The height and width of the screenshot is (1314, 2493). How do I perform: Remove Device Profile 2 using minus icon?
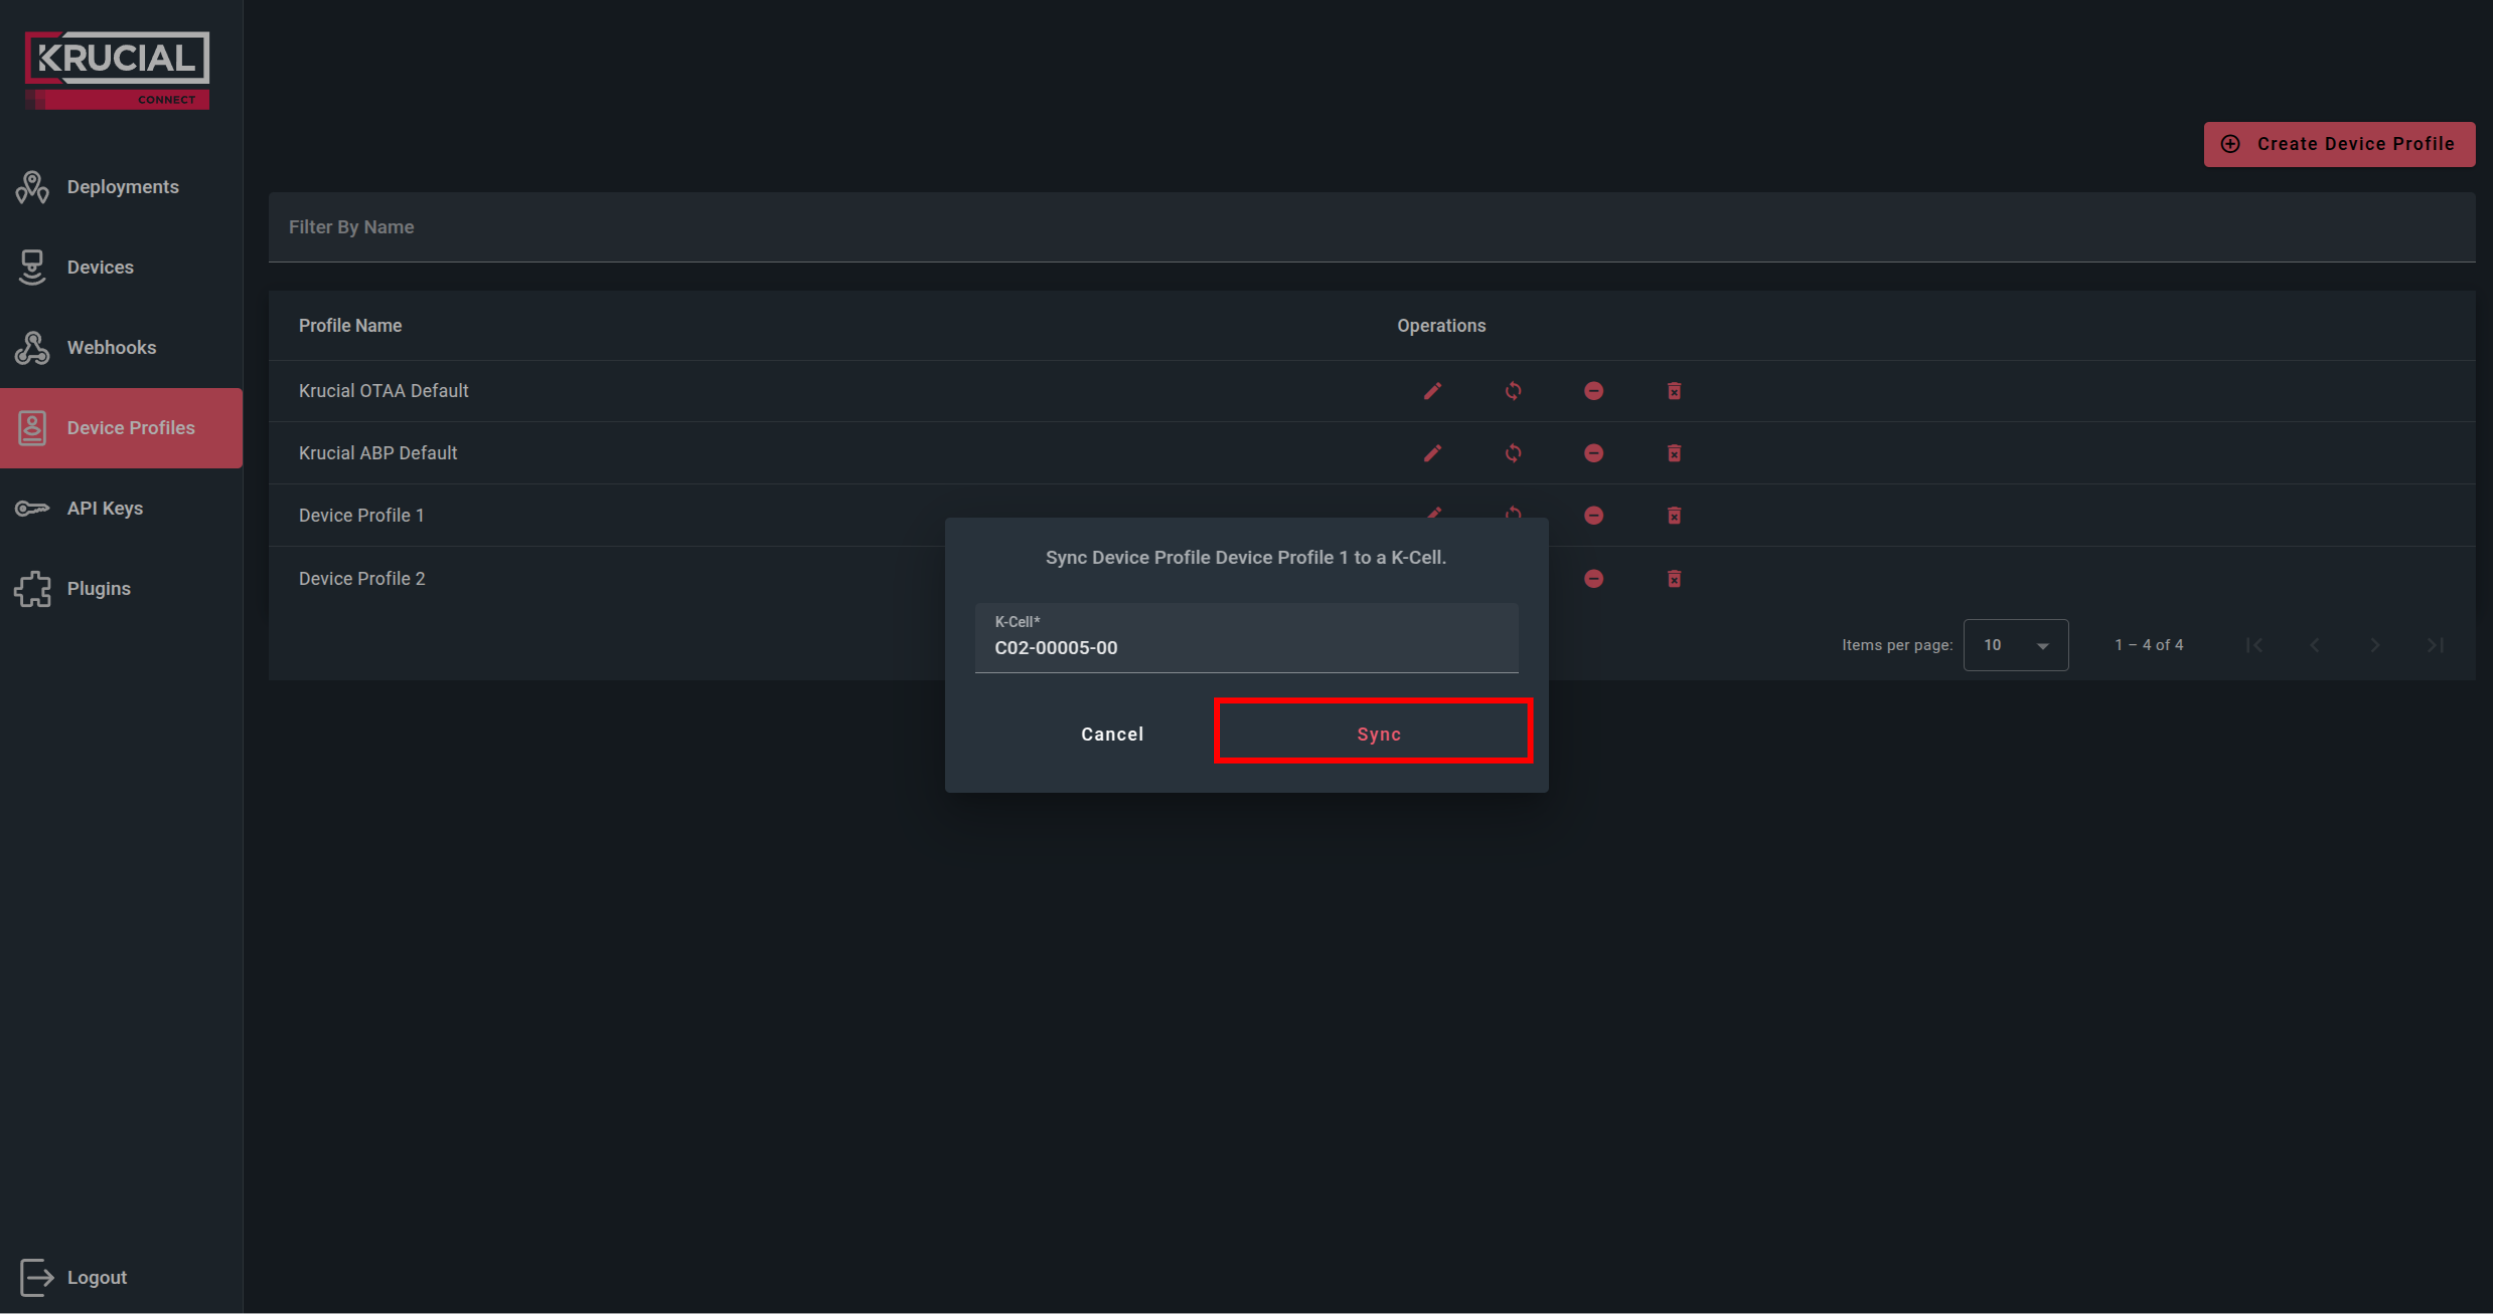pyautogui.click(x=1592, y=578)
